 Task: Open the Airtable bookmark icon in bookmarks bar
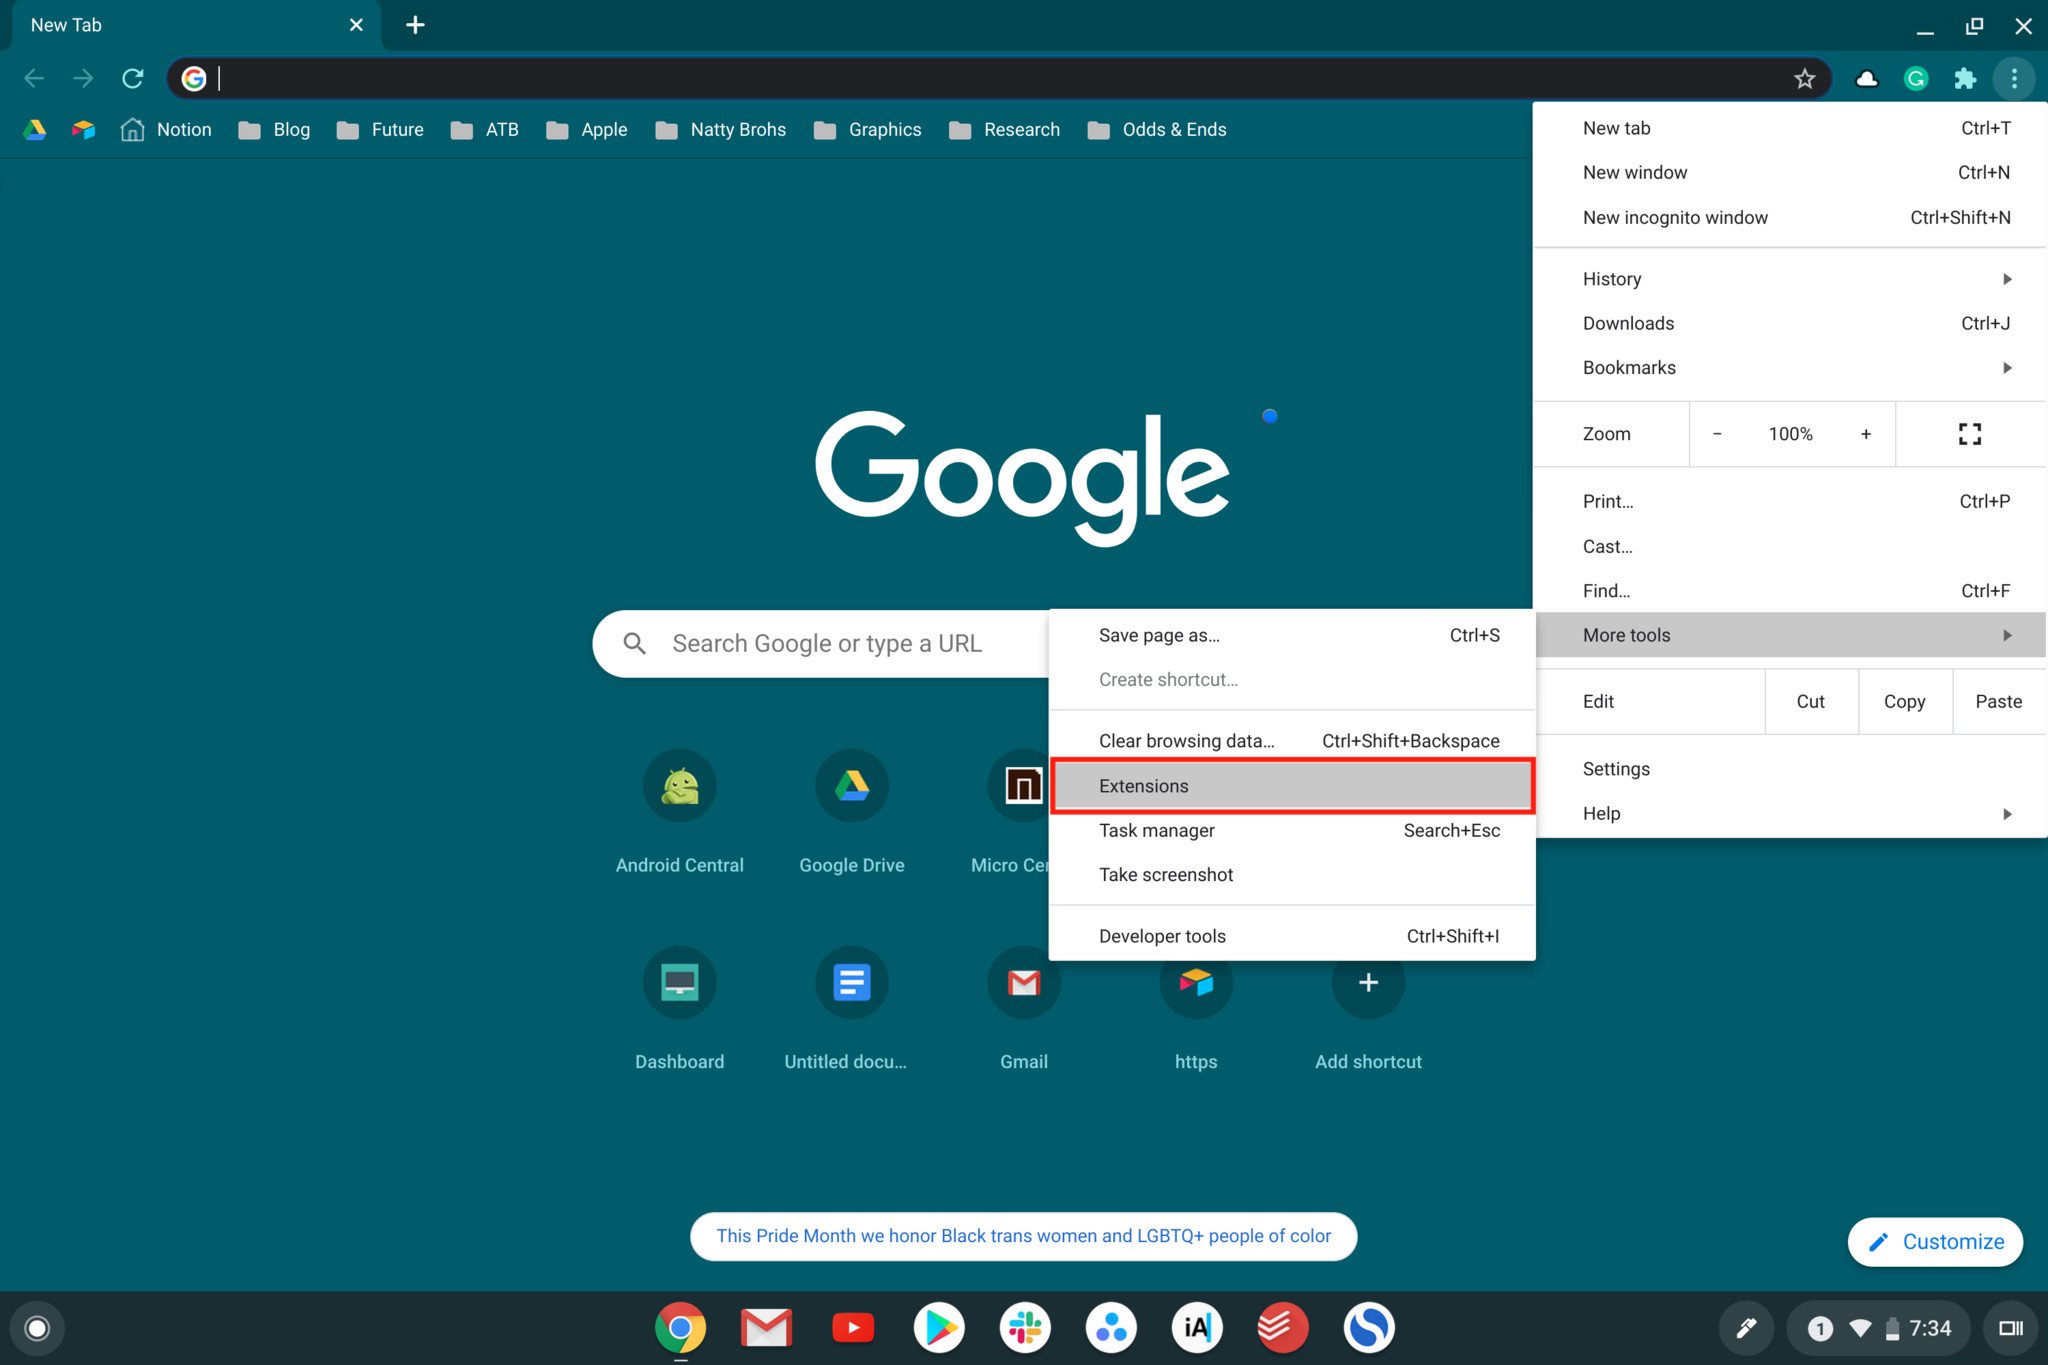84,129
